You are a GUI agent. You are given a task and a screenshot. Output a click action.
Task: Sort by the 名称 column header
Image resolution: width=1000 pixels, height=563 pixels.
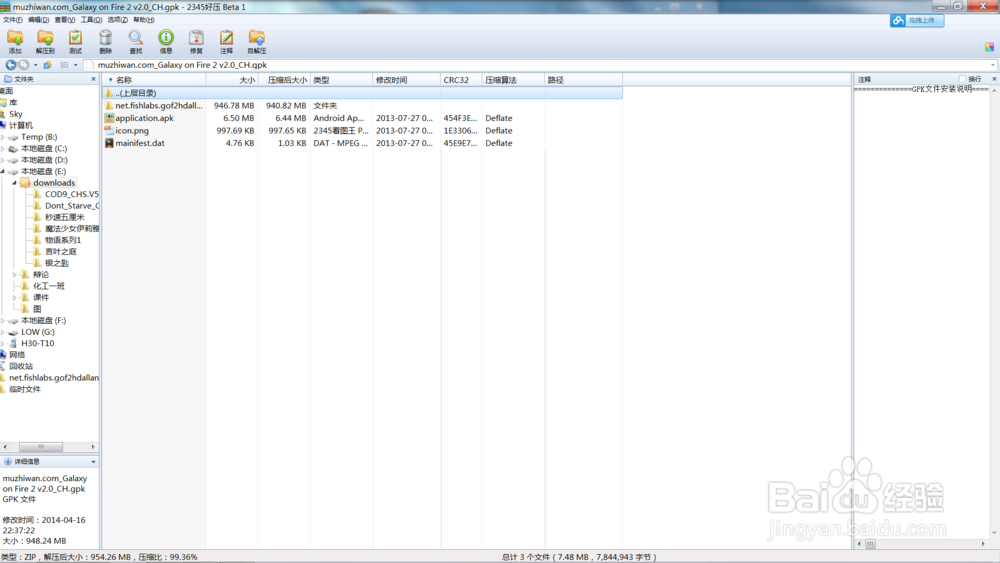pyautogui.click(x=154, y=80)
